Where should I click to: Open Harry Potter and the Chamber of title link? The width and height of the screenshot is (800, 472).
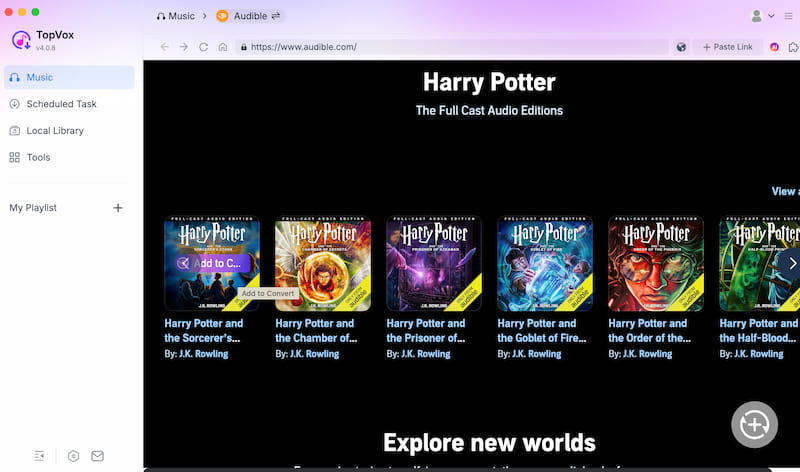pos(316,331)
